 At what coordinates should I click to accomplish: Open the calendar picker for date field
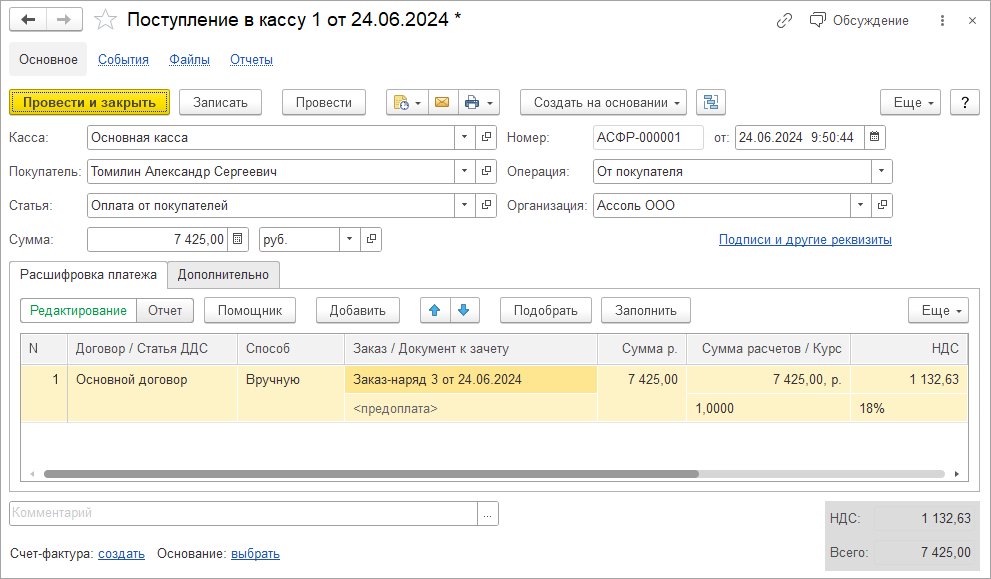point(874,137)
